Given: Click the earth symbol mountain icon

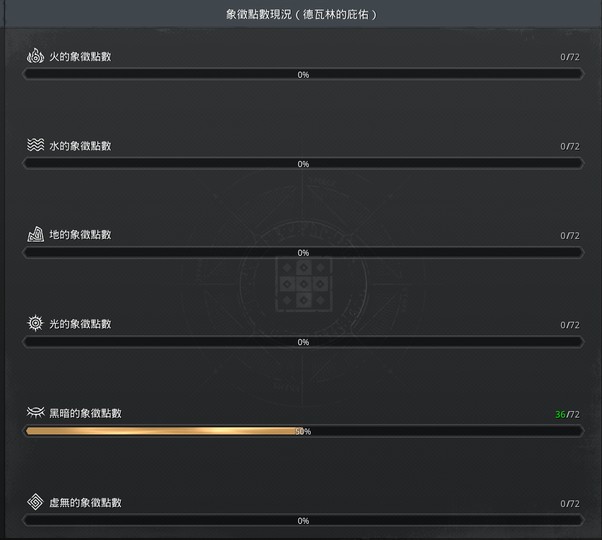Looking at the screenshot, I should 35,234.
